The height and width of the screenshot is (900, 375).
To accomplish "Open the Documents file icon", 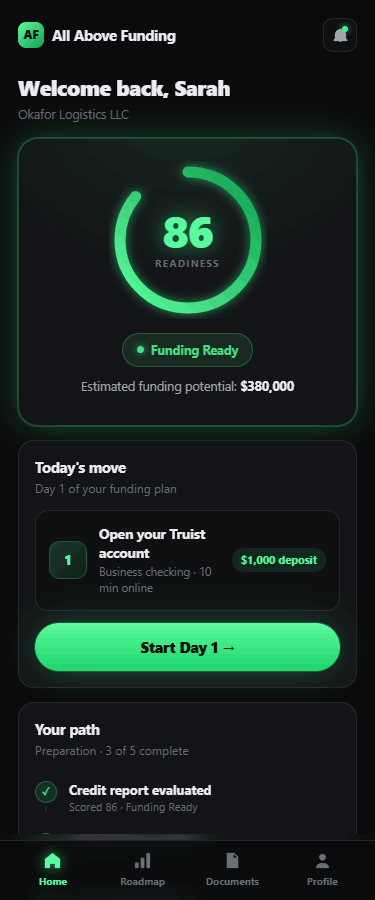I will tap(232, 860).
